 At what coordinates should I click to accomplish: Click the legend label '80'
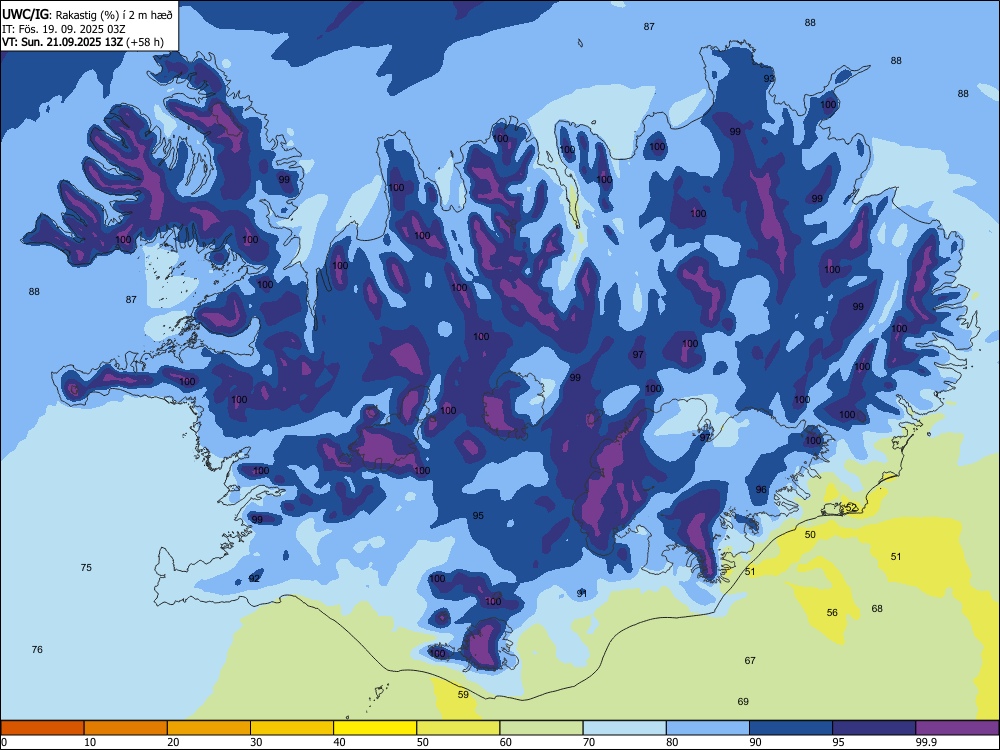[x=672, y=742]
